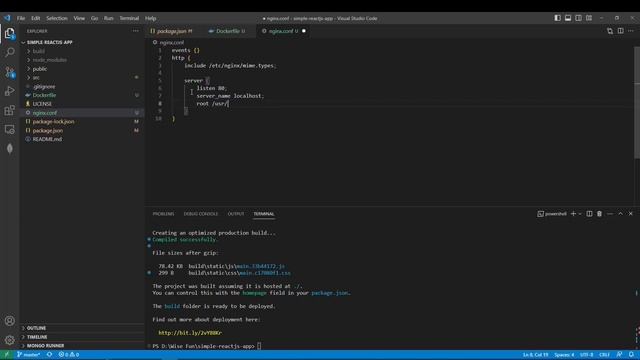Switch to the Dockerfile editor tab
The image size is (640, 360).
[227, 31]
